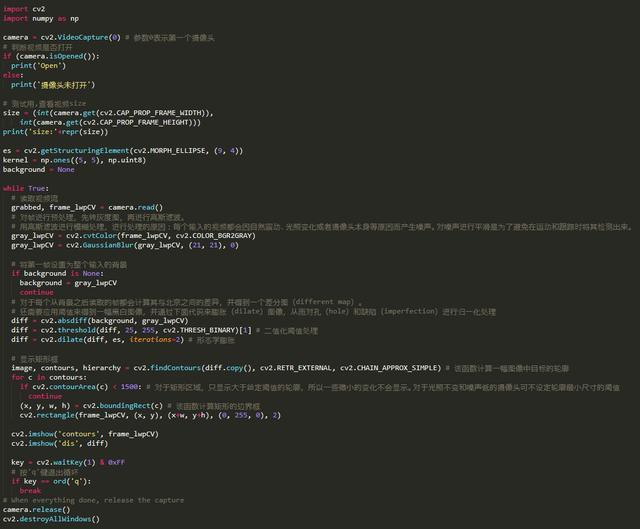Click the print('size:'+repr(size)) line

coord(56,131)
